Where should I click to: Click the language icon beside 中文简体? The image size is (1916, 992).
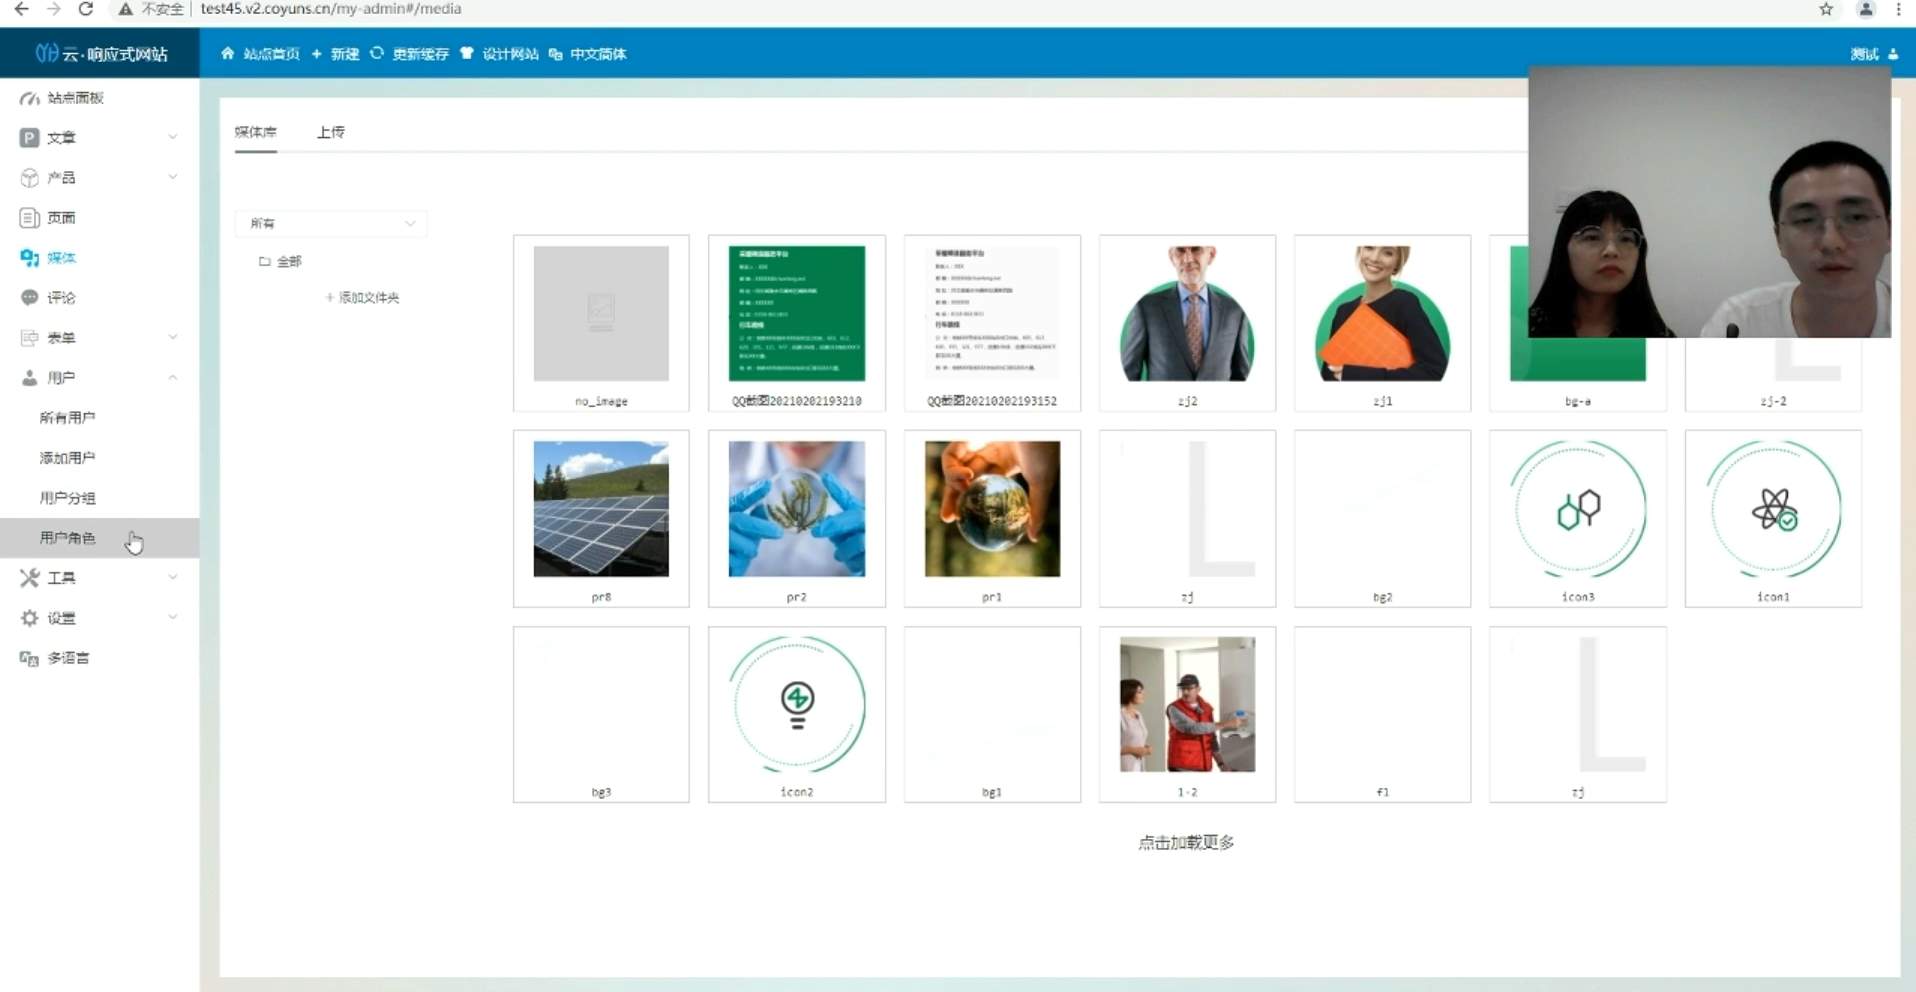click(555, 54)
